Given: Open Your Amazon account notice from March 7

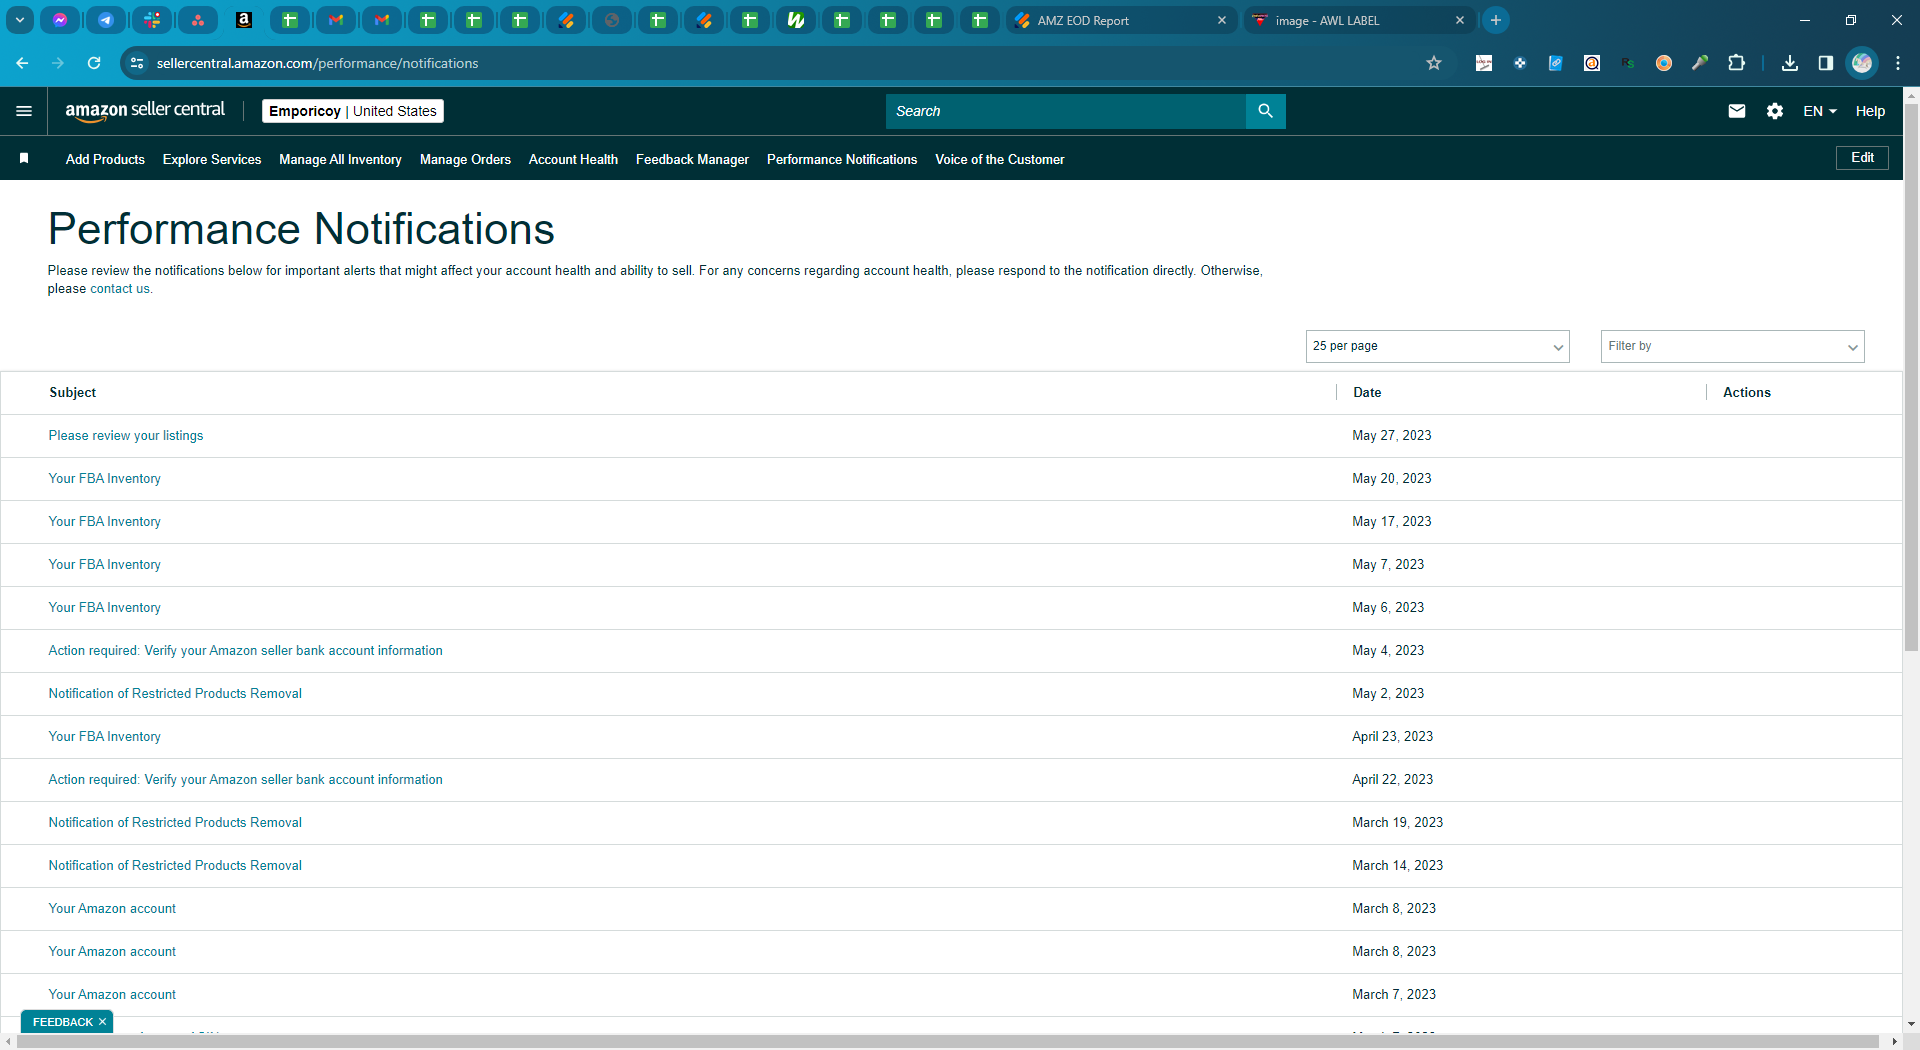Looking at the screenshot, I should coord(112,995).
